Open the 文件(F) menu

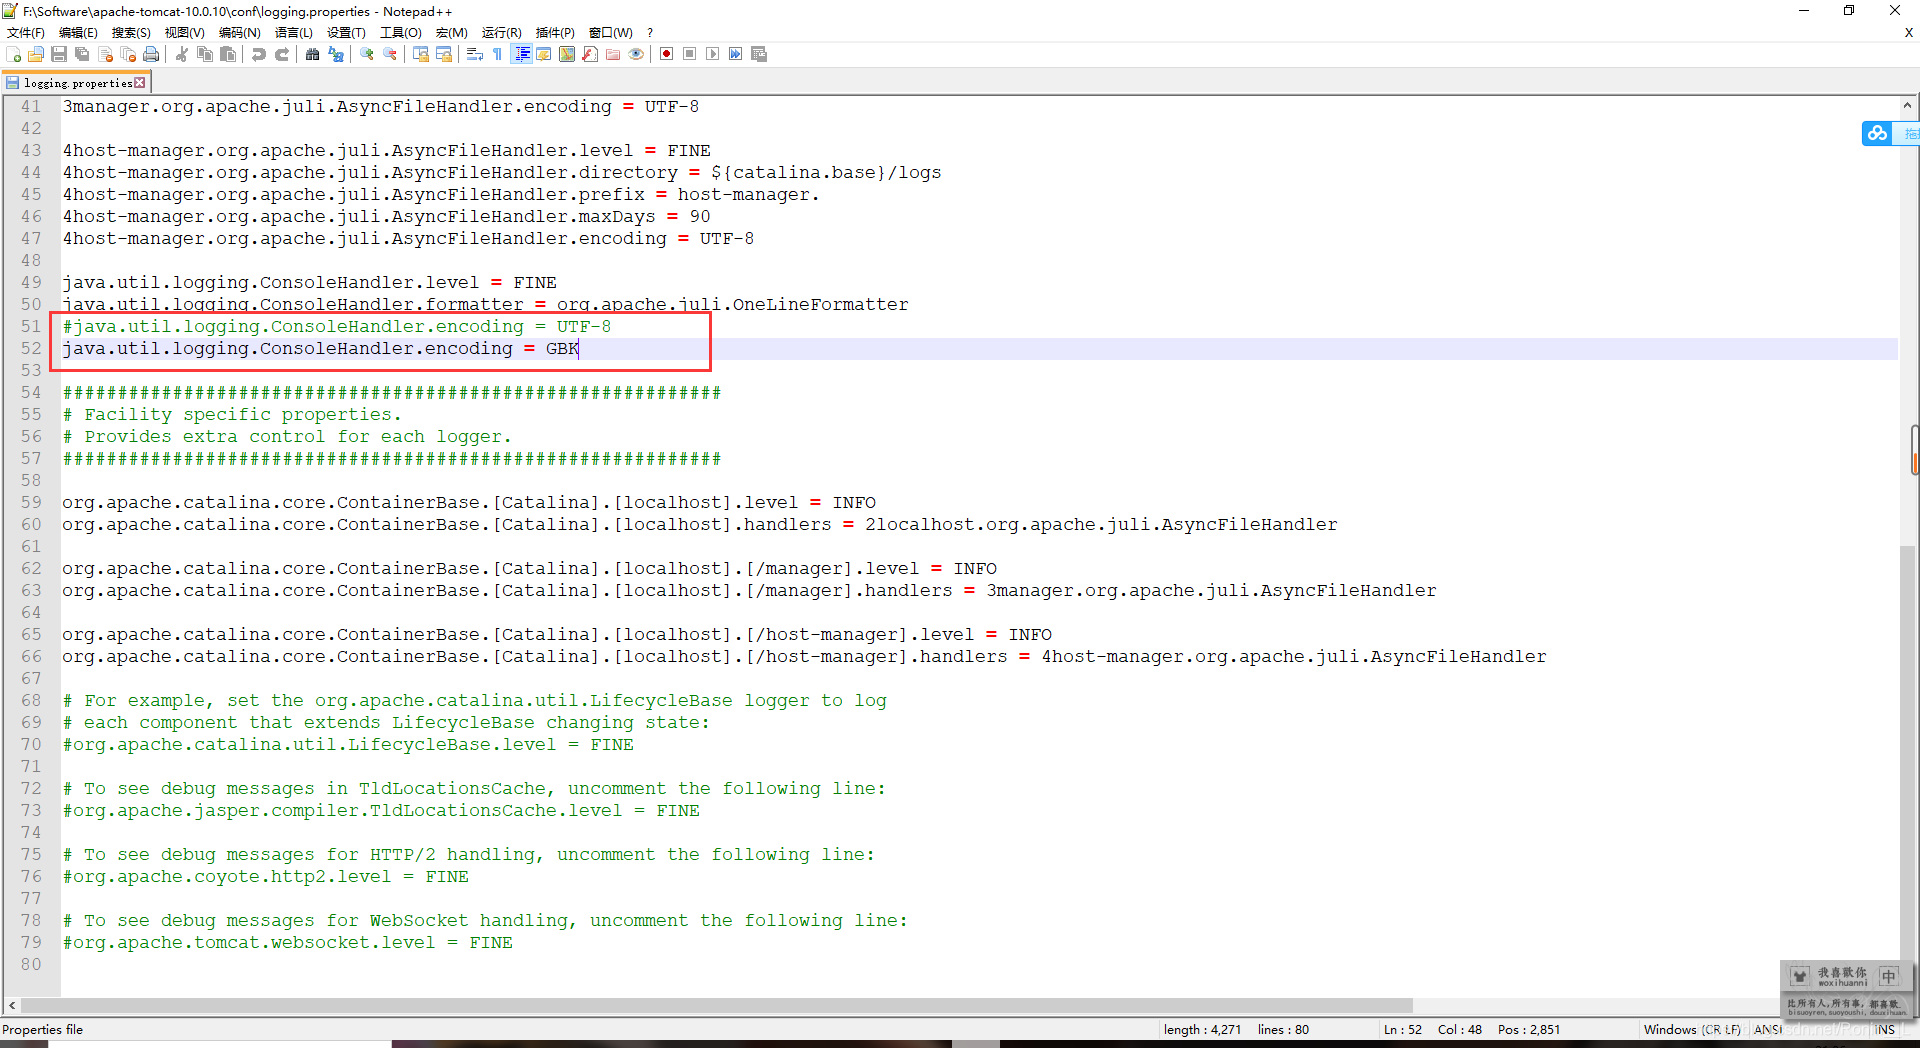[x=26, y=33]
